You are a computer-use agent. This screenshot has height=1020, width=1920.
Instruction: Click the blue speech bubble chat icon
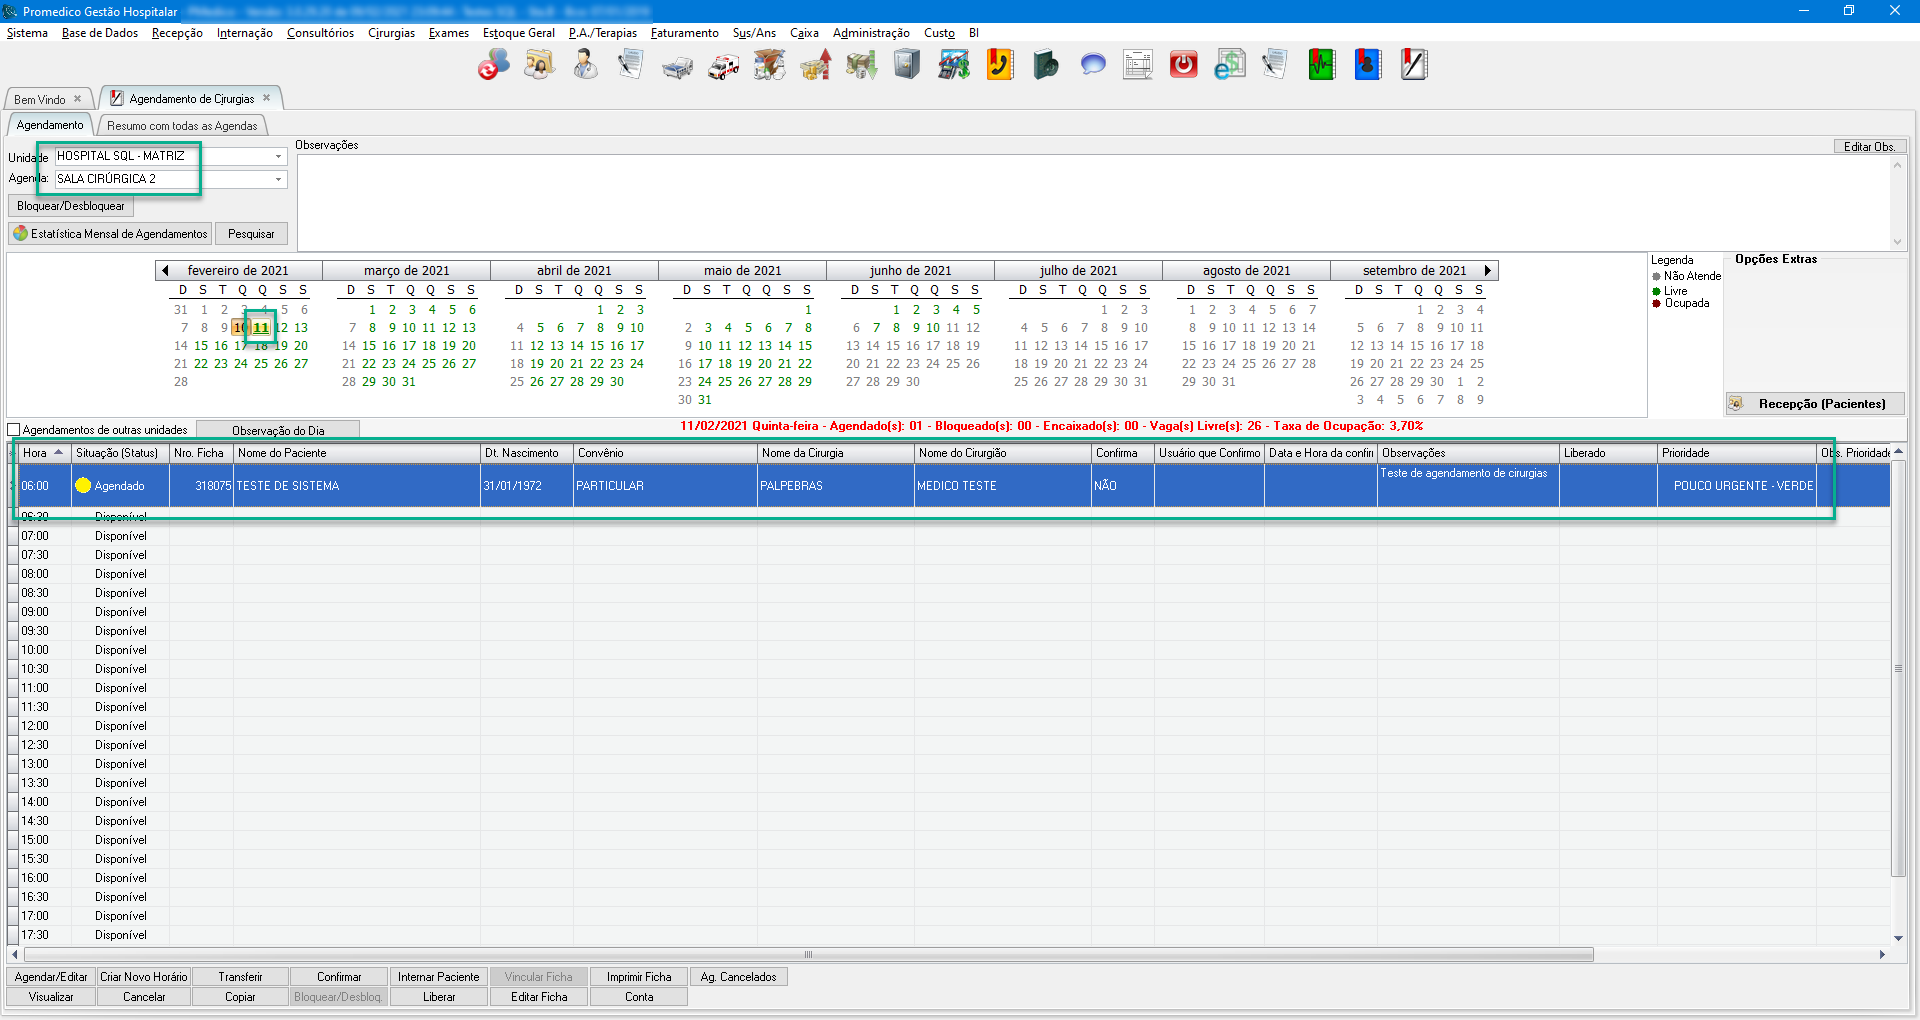[x=1093, y=66]
